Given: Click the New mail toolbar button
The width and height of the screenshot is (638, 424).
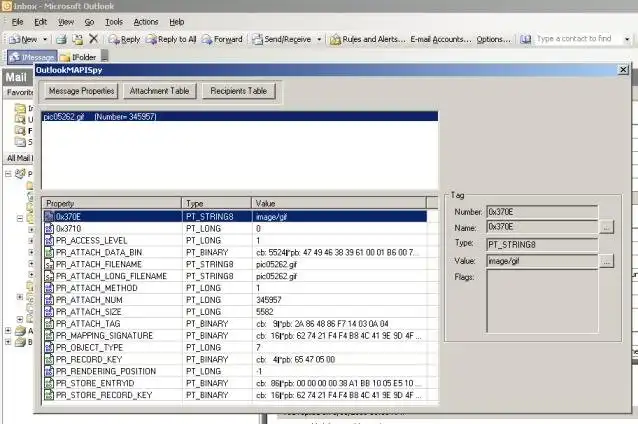Looking at the screenshot, I should [x=23, y=39].
